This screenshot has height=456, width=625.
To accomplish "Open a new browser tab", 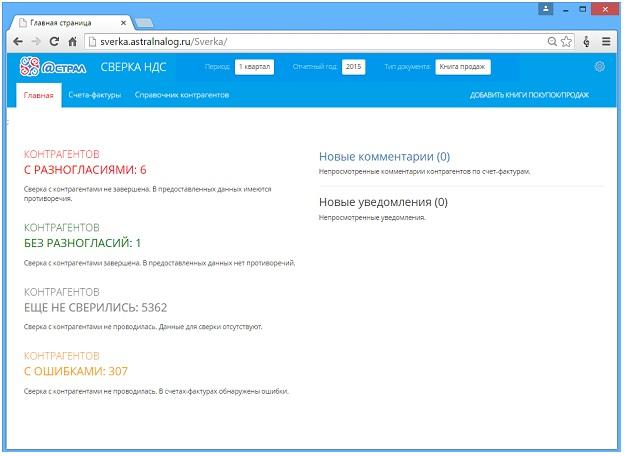I will point(144,23).
